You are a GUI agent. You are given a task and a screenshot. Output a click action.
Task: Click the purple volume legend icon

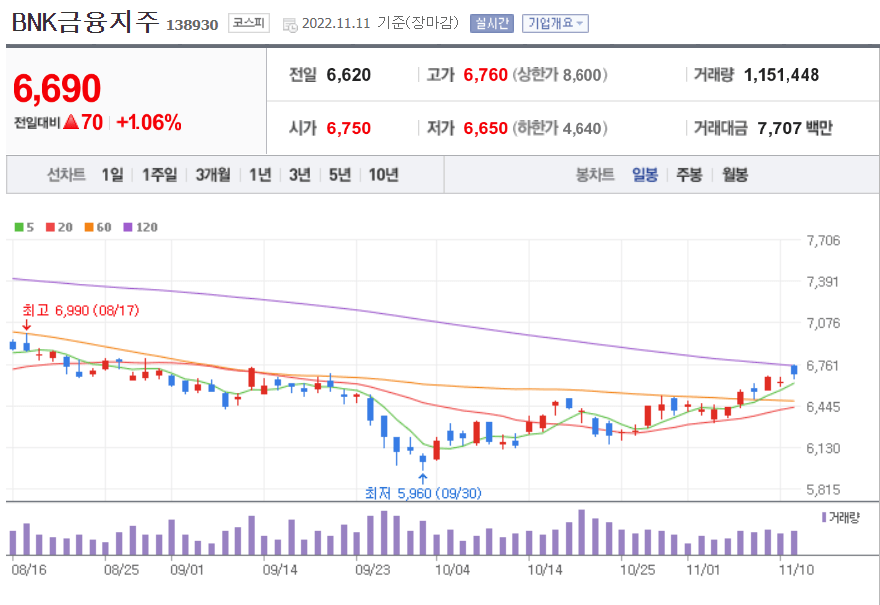coord(824,516)
